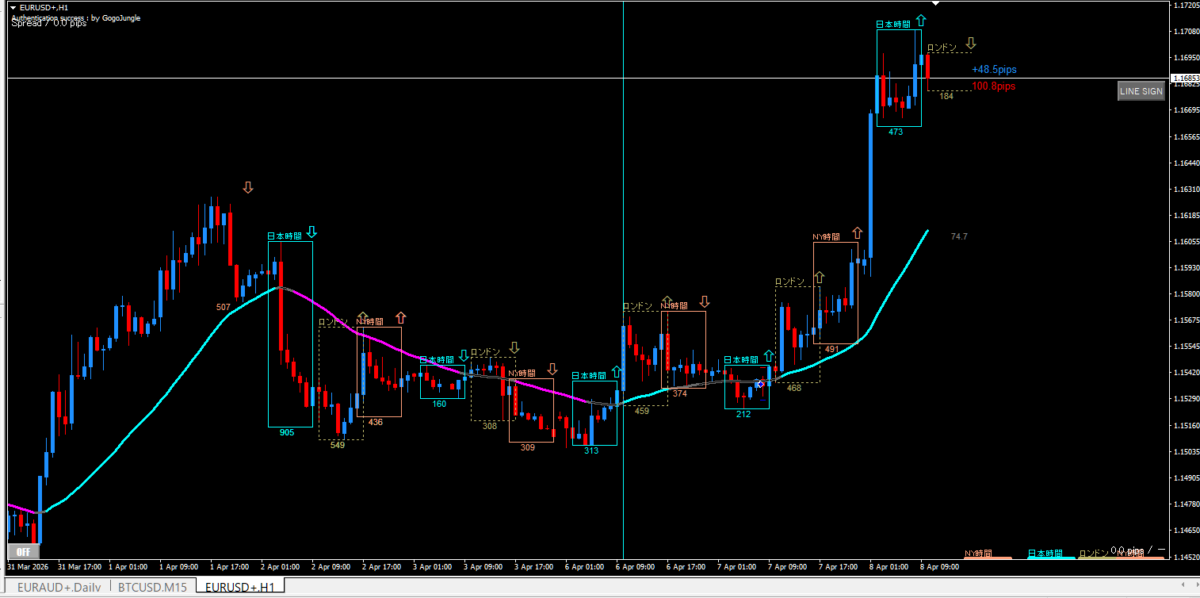Switch to the EURAUD+.Daily chart tab
This screenshot has height=598, width=1200.
[x=57, y=587]
